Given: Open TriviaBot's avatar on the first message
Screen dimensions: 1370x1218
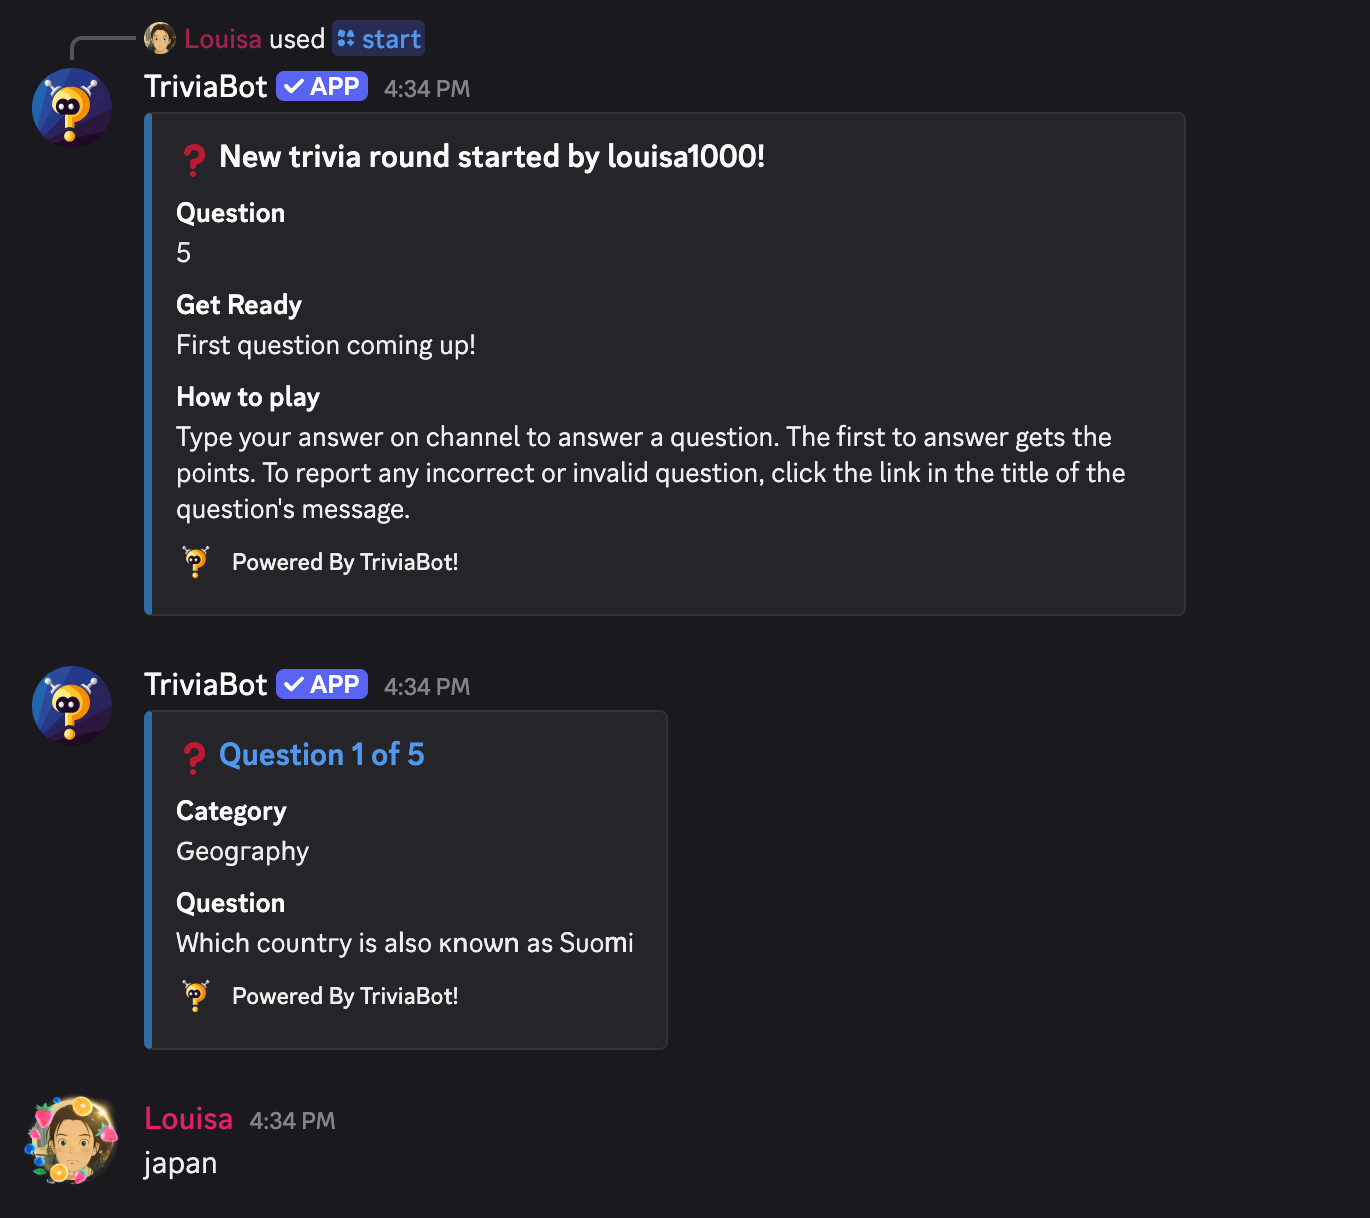Looking at the screenshot, I should point(71,107).
